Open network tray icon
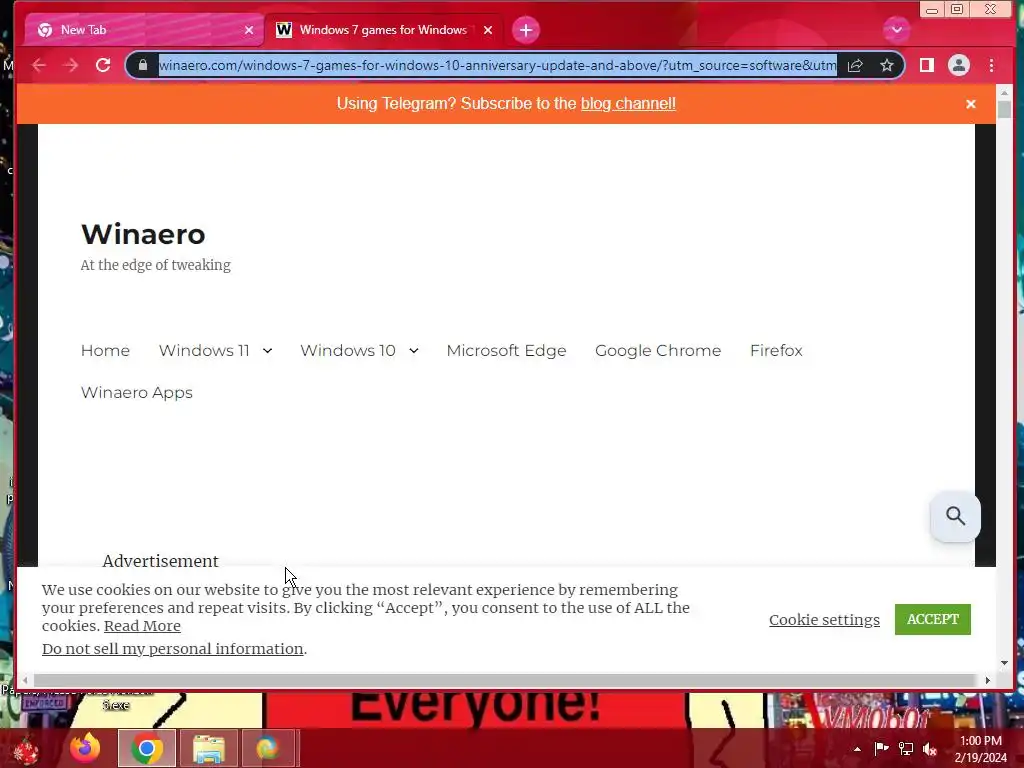 coord(906,749)
